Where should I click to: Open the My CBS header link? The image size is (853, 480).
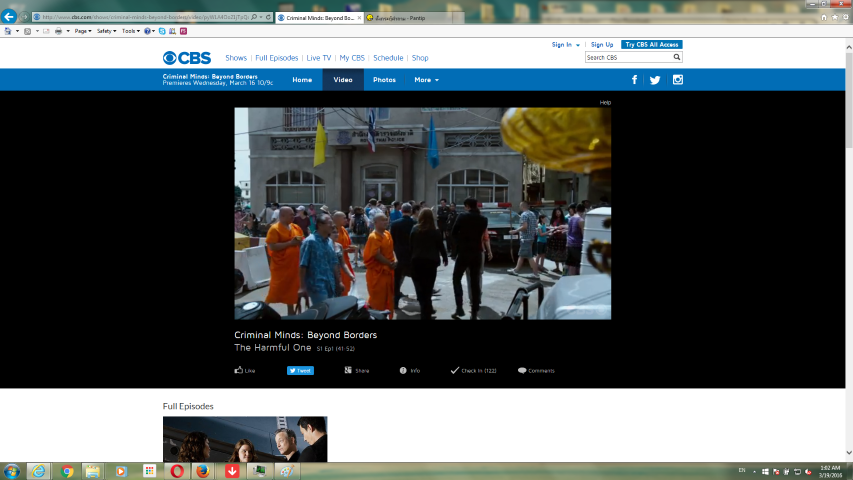click(352, 58)
